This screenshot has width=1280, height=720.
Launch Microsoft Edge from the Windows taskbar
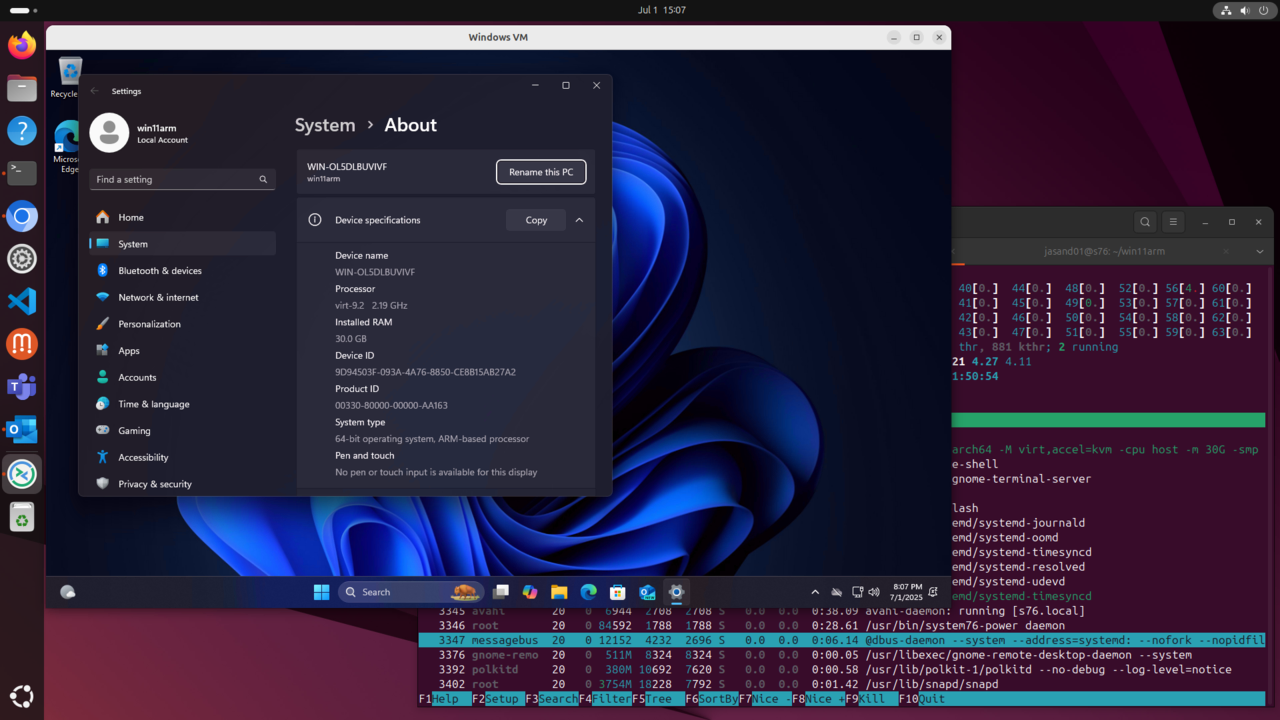pyautogui.click(x=588, y=591)
